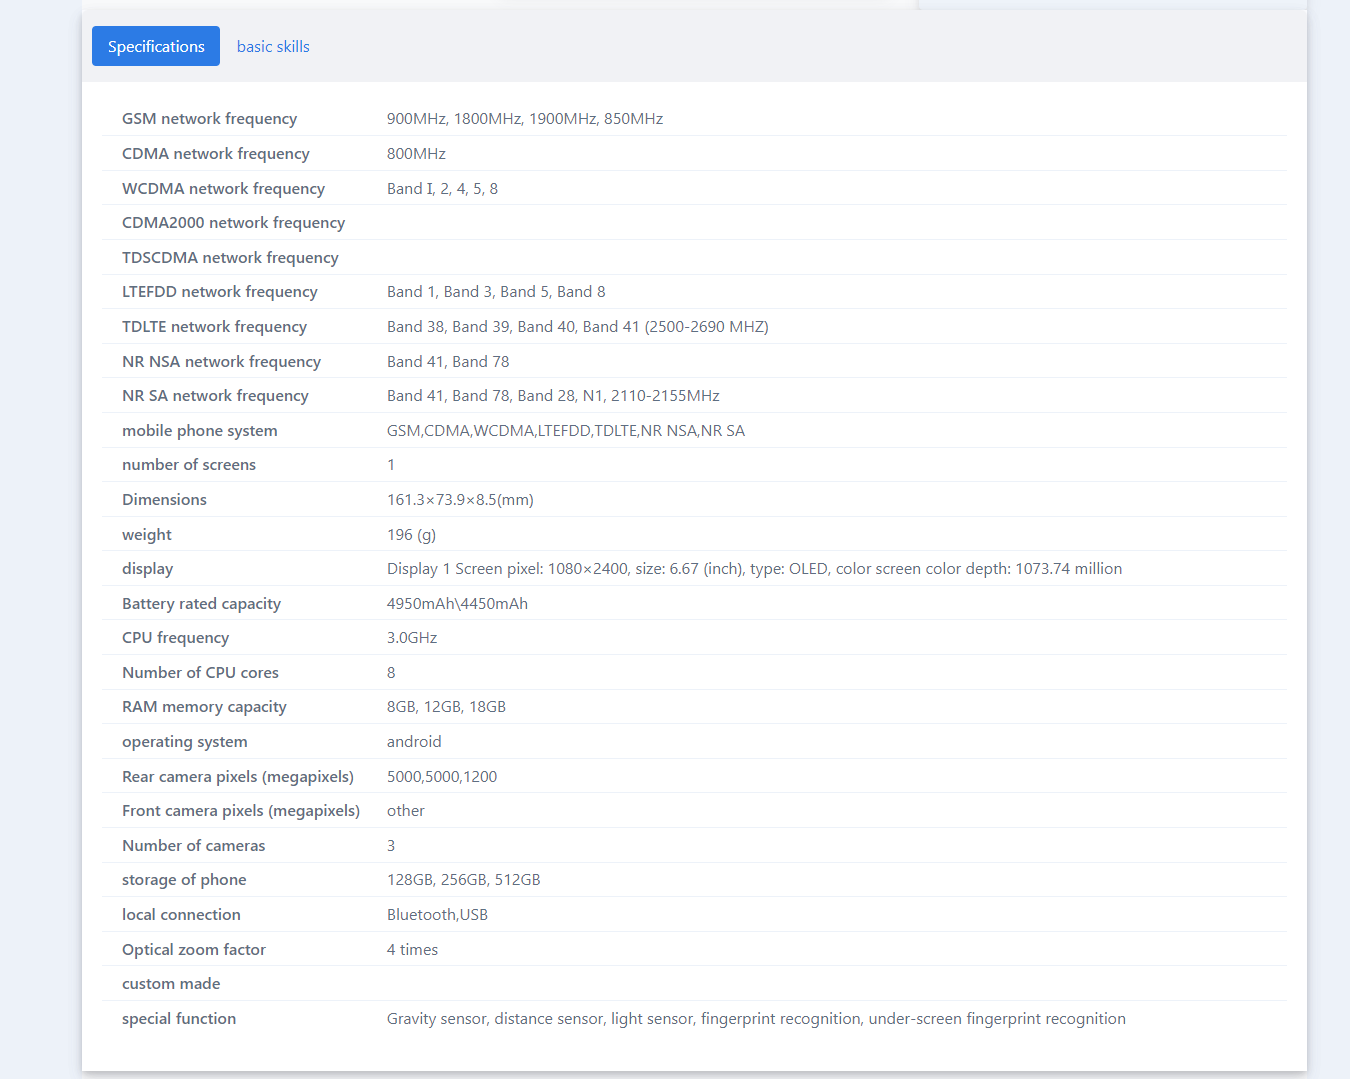
Task: Select NR SA network frequency value text
Action: coord(553,395)
